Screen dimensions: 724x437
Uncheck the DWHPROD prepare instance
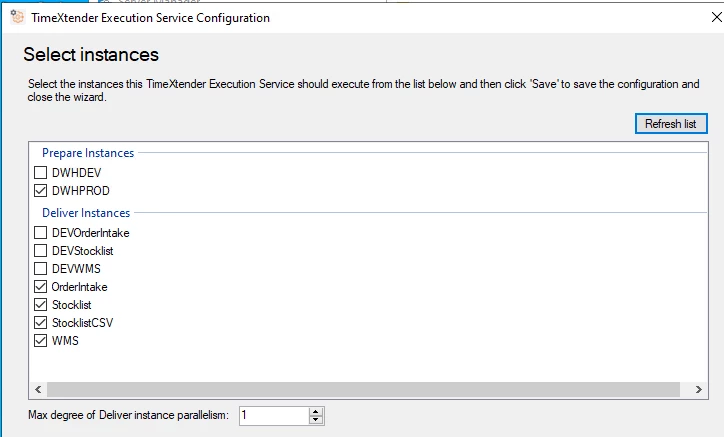[41, 190]
